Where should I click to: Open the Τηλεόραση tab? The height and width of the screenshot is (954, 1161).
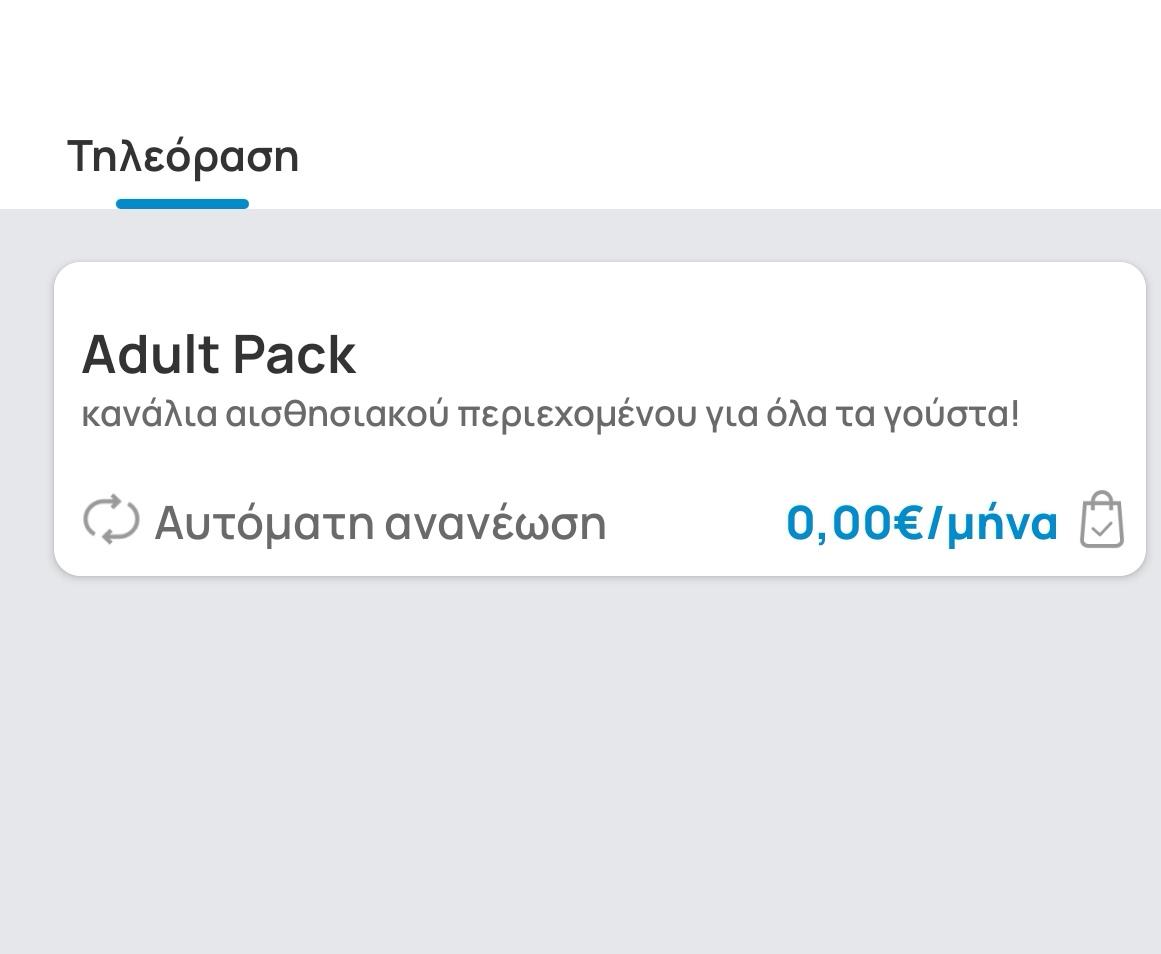[183, 157]
